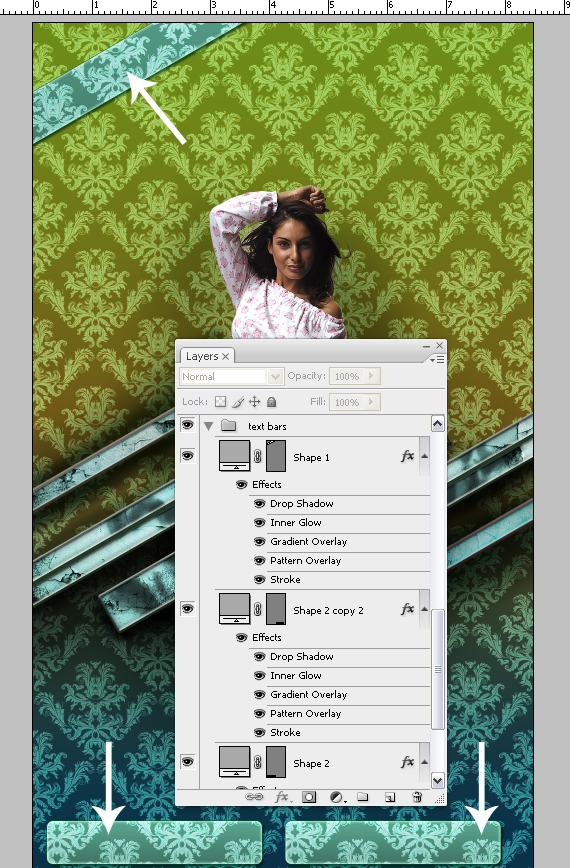Toggle all Effects visibility on Shape 2 copy 2

click(x=241, y=637)
